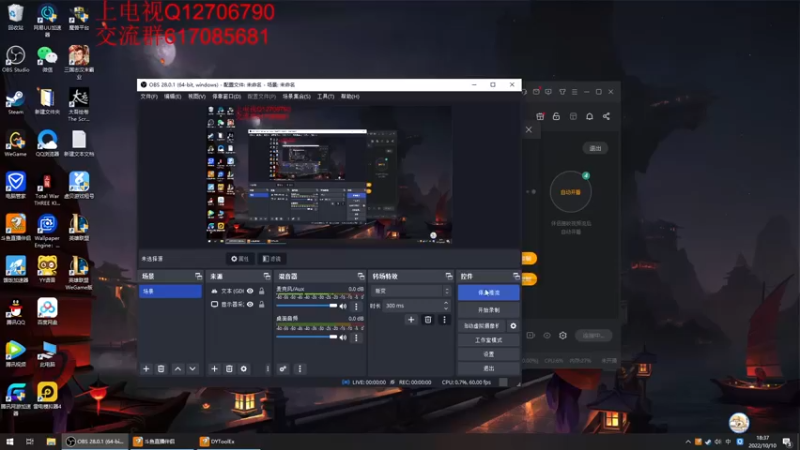Mute the Mic/Aux speaker icon

(343, 306)
